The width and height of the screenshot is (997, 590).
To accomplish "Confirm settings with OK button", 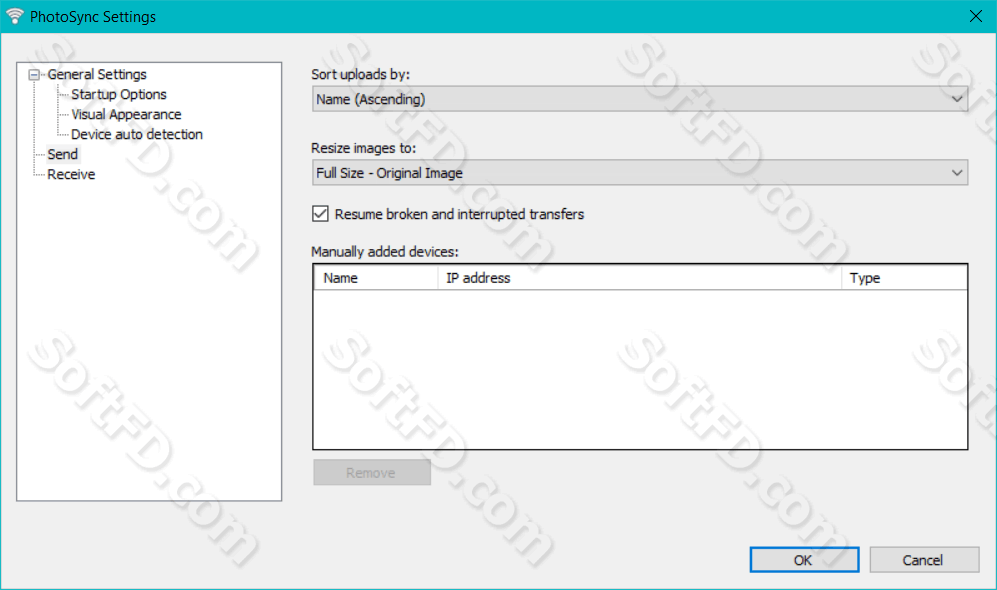I will 804,559.
